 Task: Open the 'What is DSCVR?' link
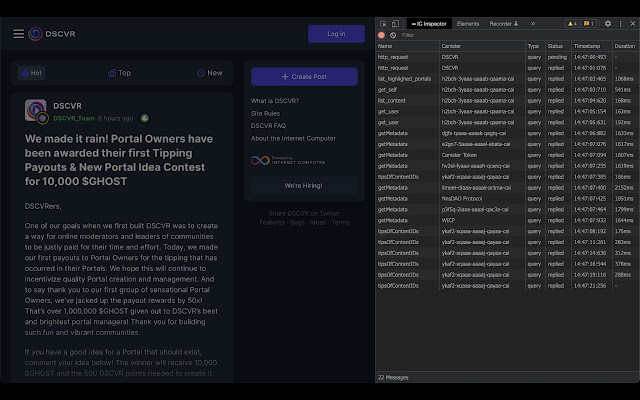click(275, 101)
